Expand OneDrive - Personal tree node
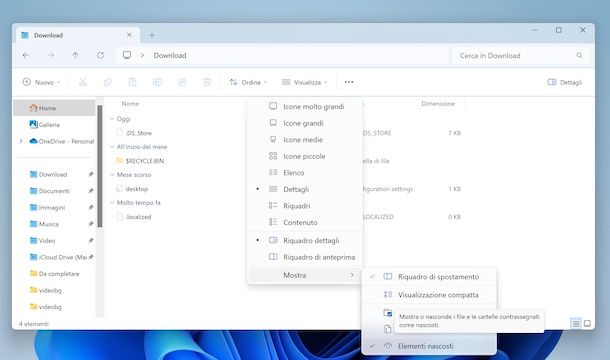610x360 pixels. (x=21, y=141)
